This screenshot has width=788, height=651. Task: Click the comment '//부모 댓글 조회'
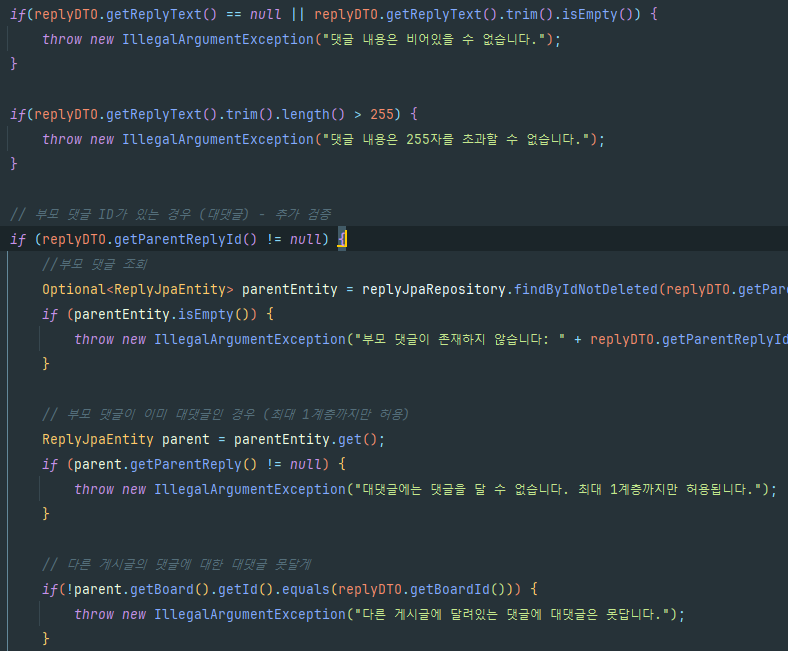pyautogui.click(x=94, y=264)
